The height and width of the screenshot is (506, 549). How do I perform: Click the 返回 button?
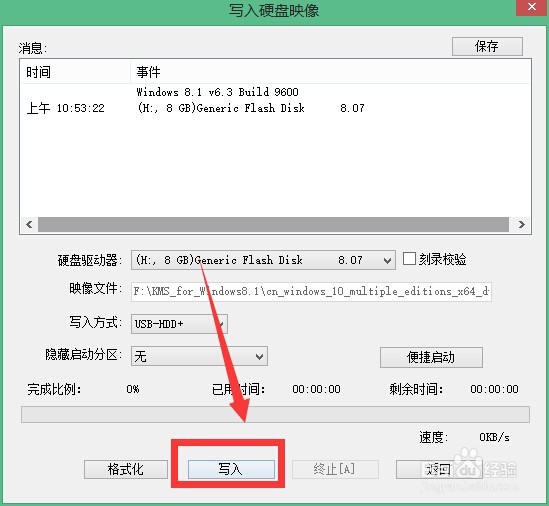439,469
